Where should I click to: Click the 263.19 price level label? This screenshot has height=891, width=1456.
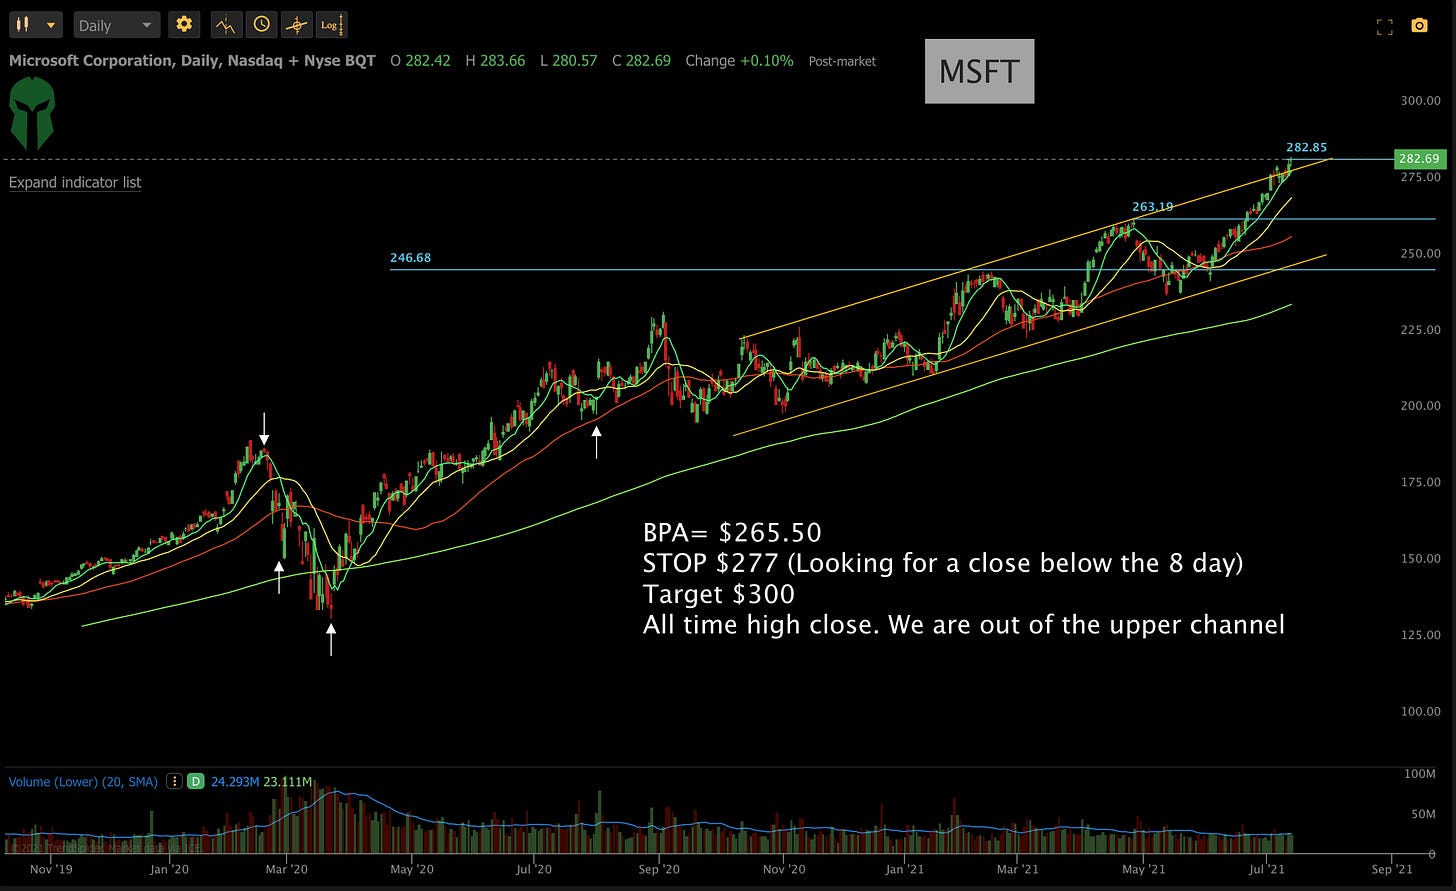[1153, 207]
